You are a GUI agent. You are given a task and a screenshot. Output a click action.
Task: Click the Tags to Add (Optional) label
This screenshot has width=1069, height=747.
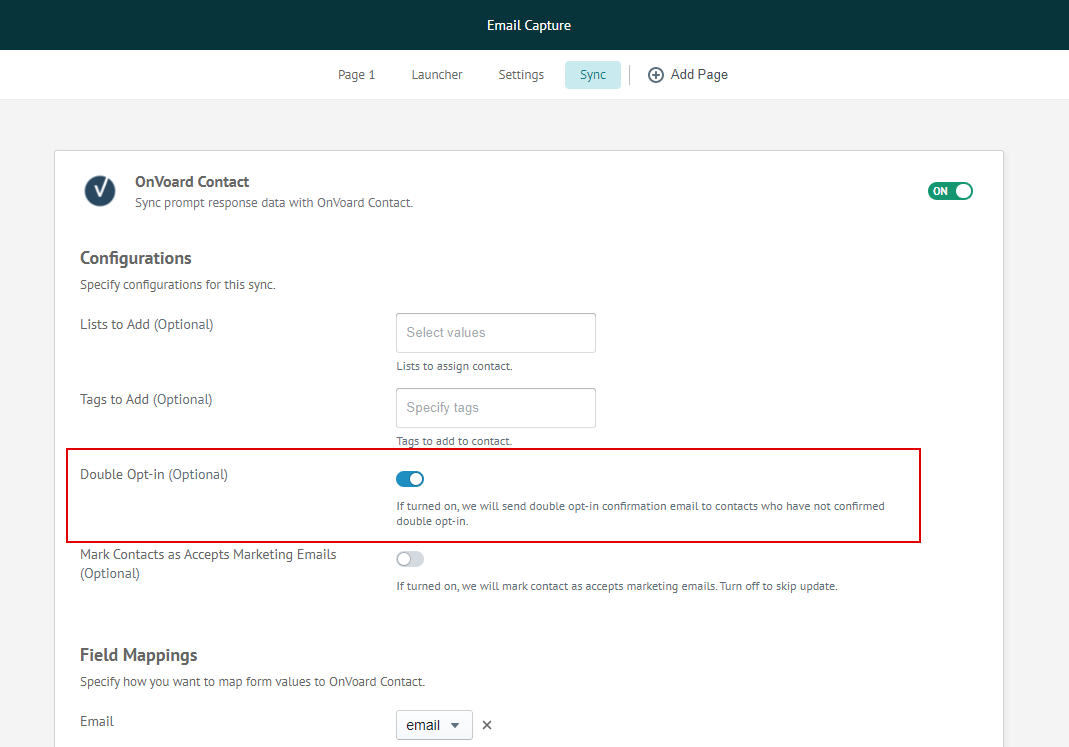(x=146, y=399)
